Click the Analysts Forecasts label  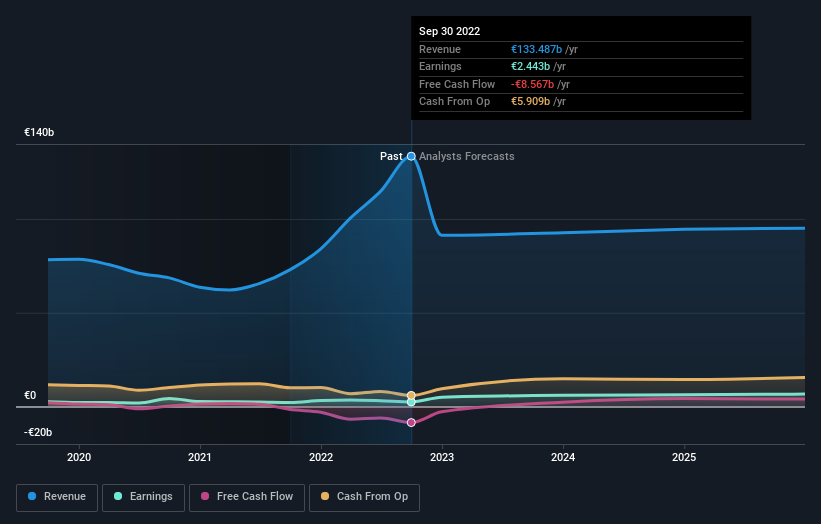467,157
